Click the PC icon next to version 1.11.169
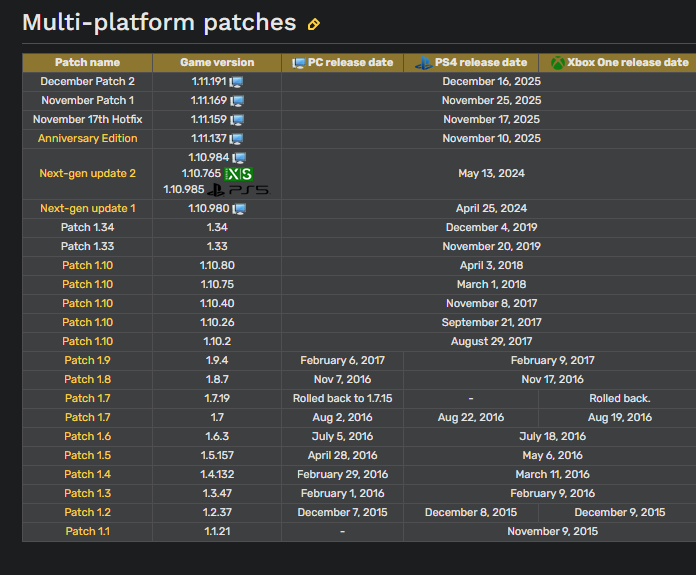696x575 pixels. [x=237, y=101]
